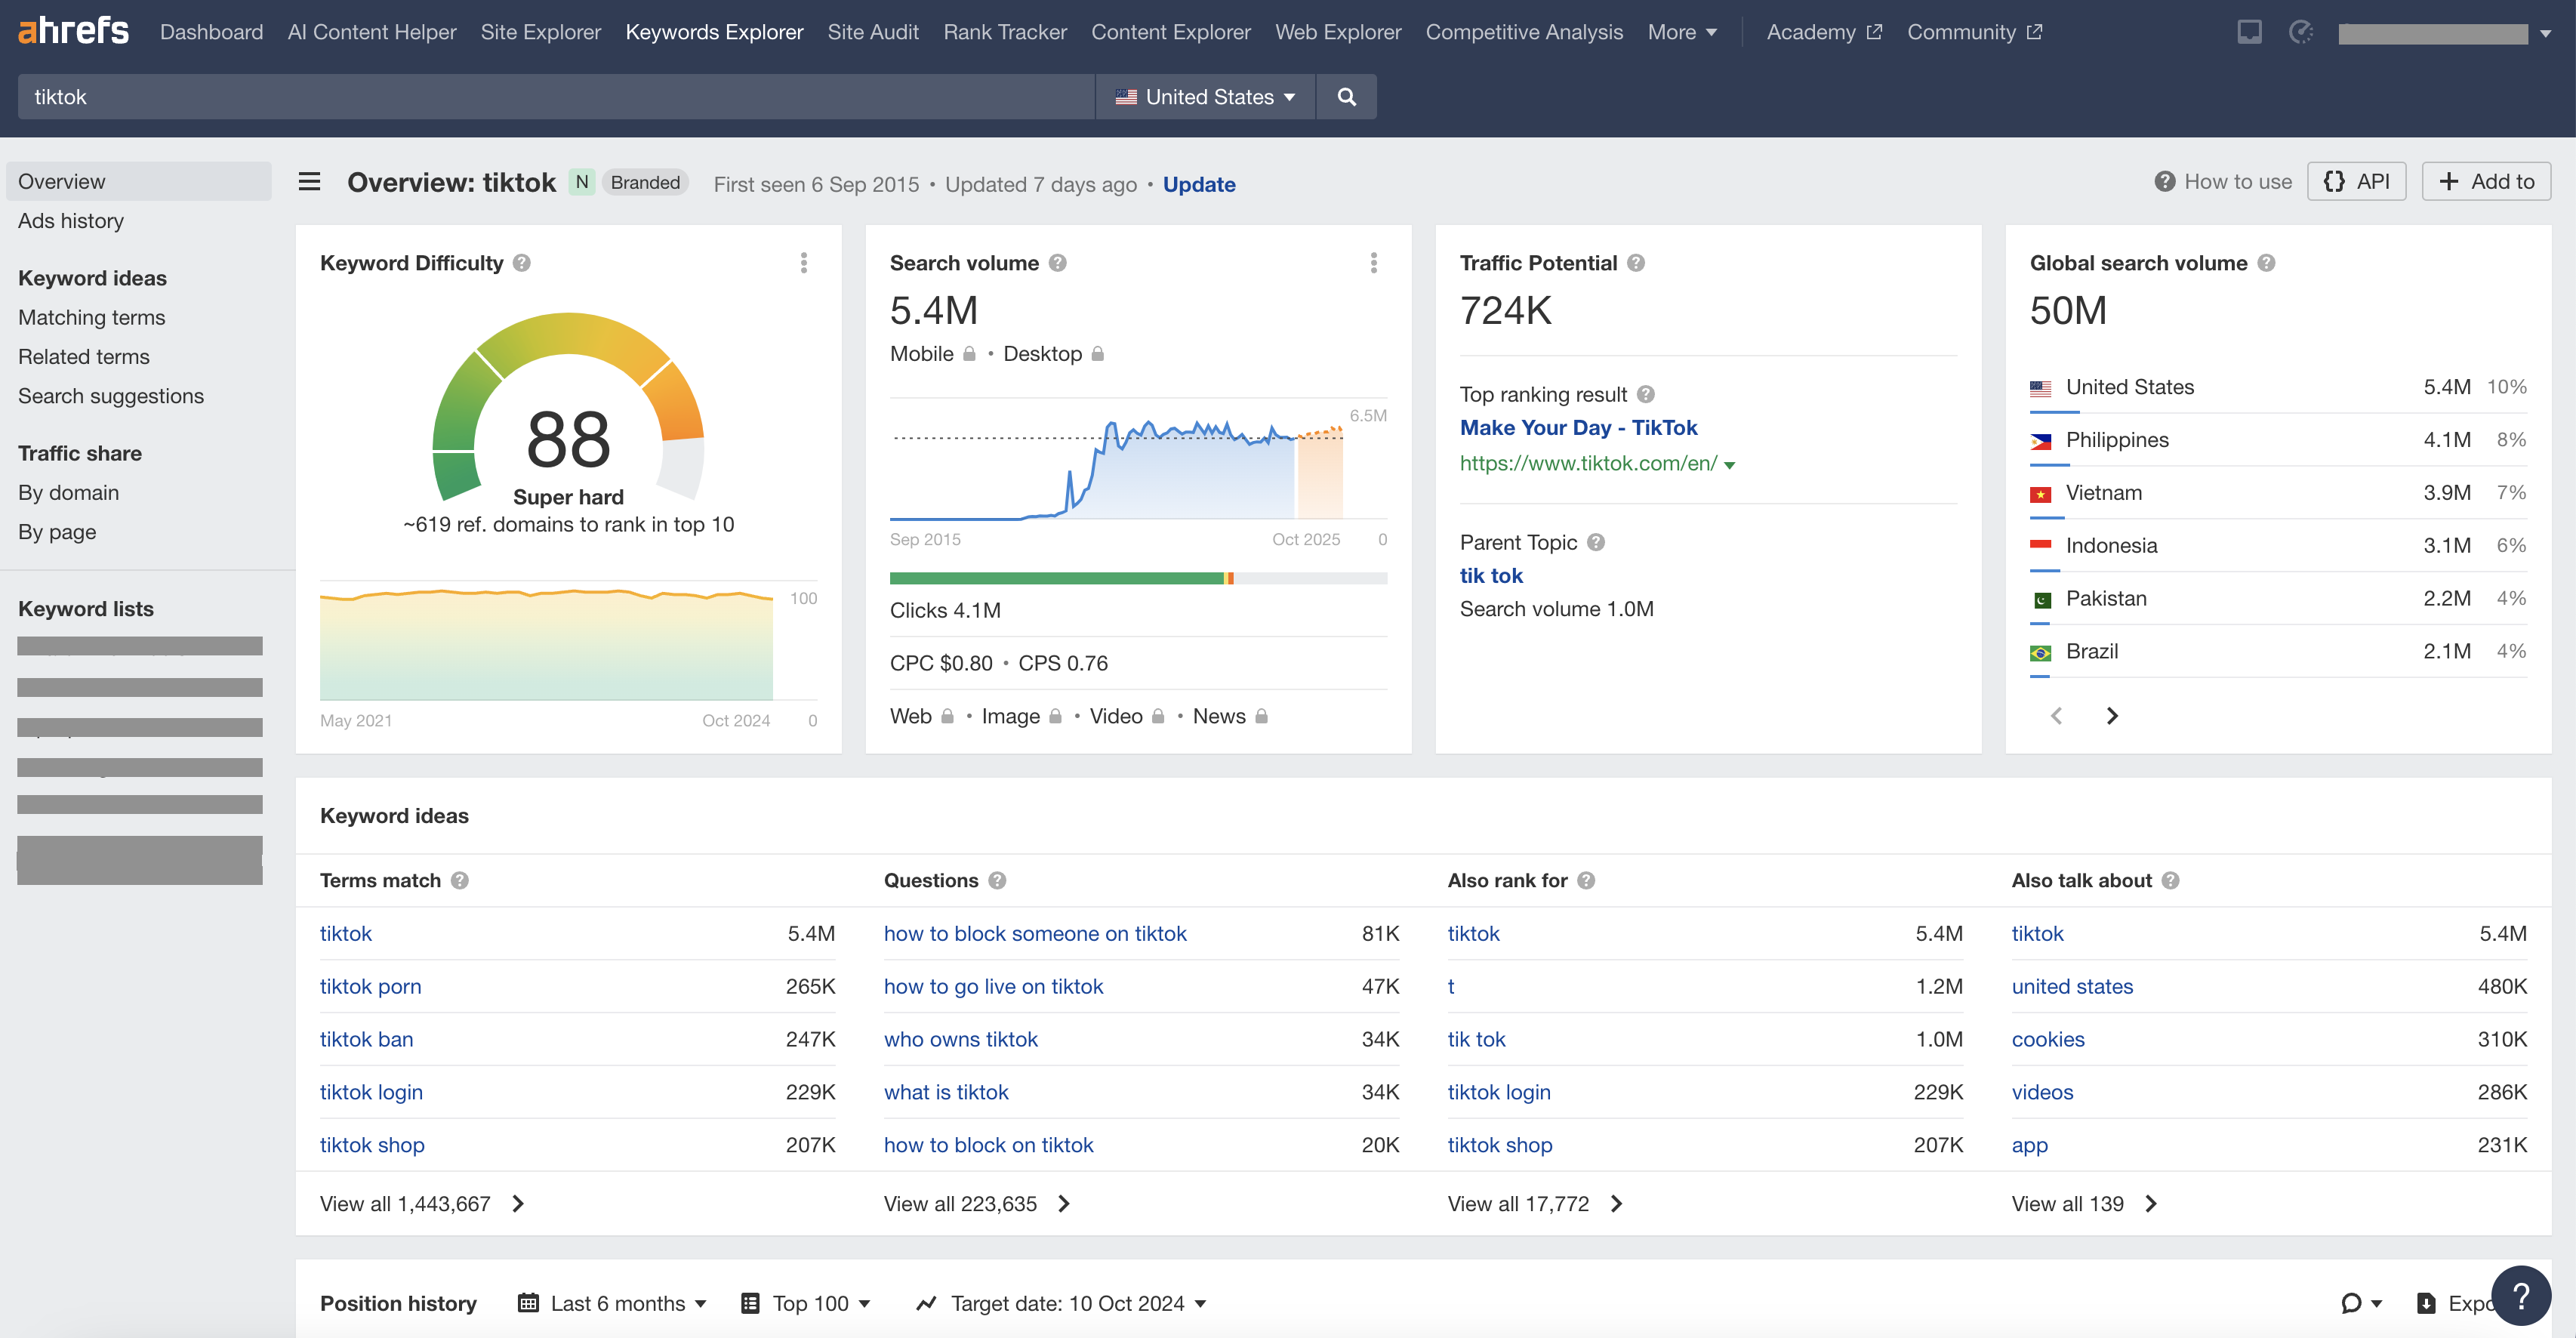Open the account dropdown arrow
2576x1338 pixels.
[x=2546, y=34]
